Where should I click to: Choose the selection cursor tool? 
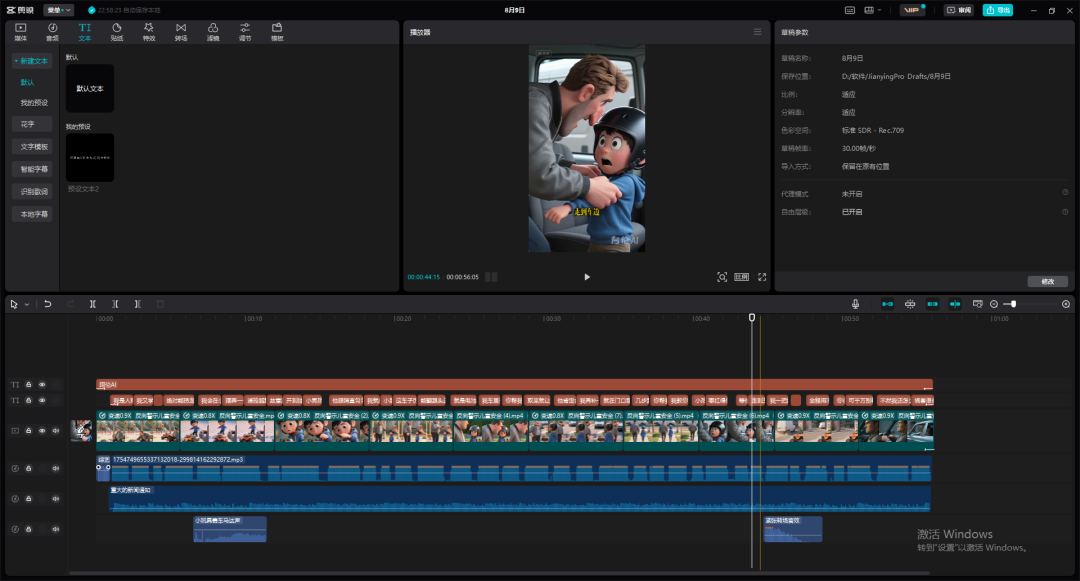14,304
